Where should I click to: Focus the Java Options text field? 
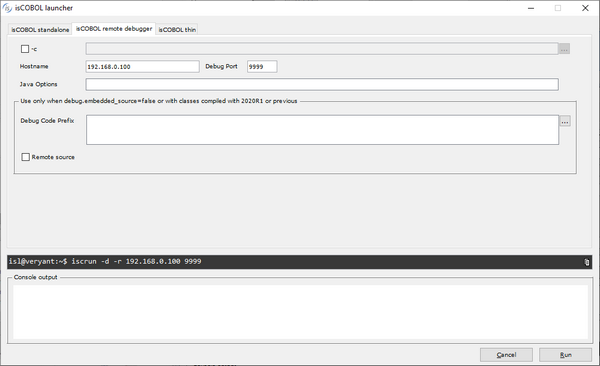tap(322, 84)
